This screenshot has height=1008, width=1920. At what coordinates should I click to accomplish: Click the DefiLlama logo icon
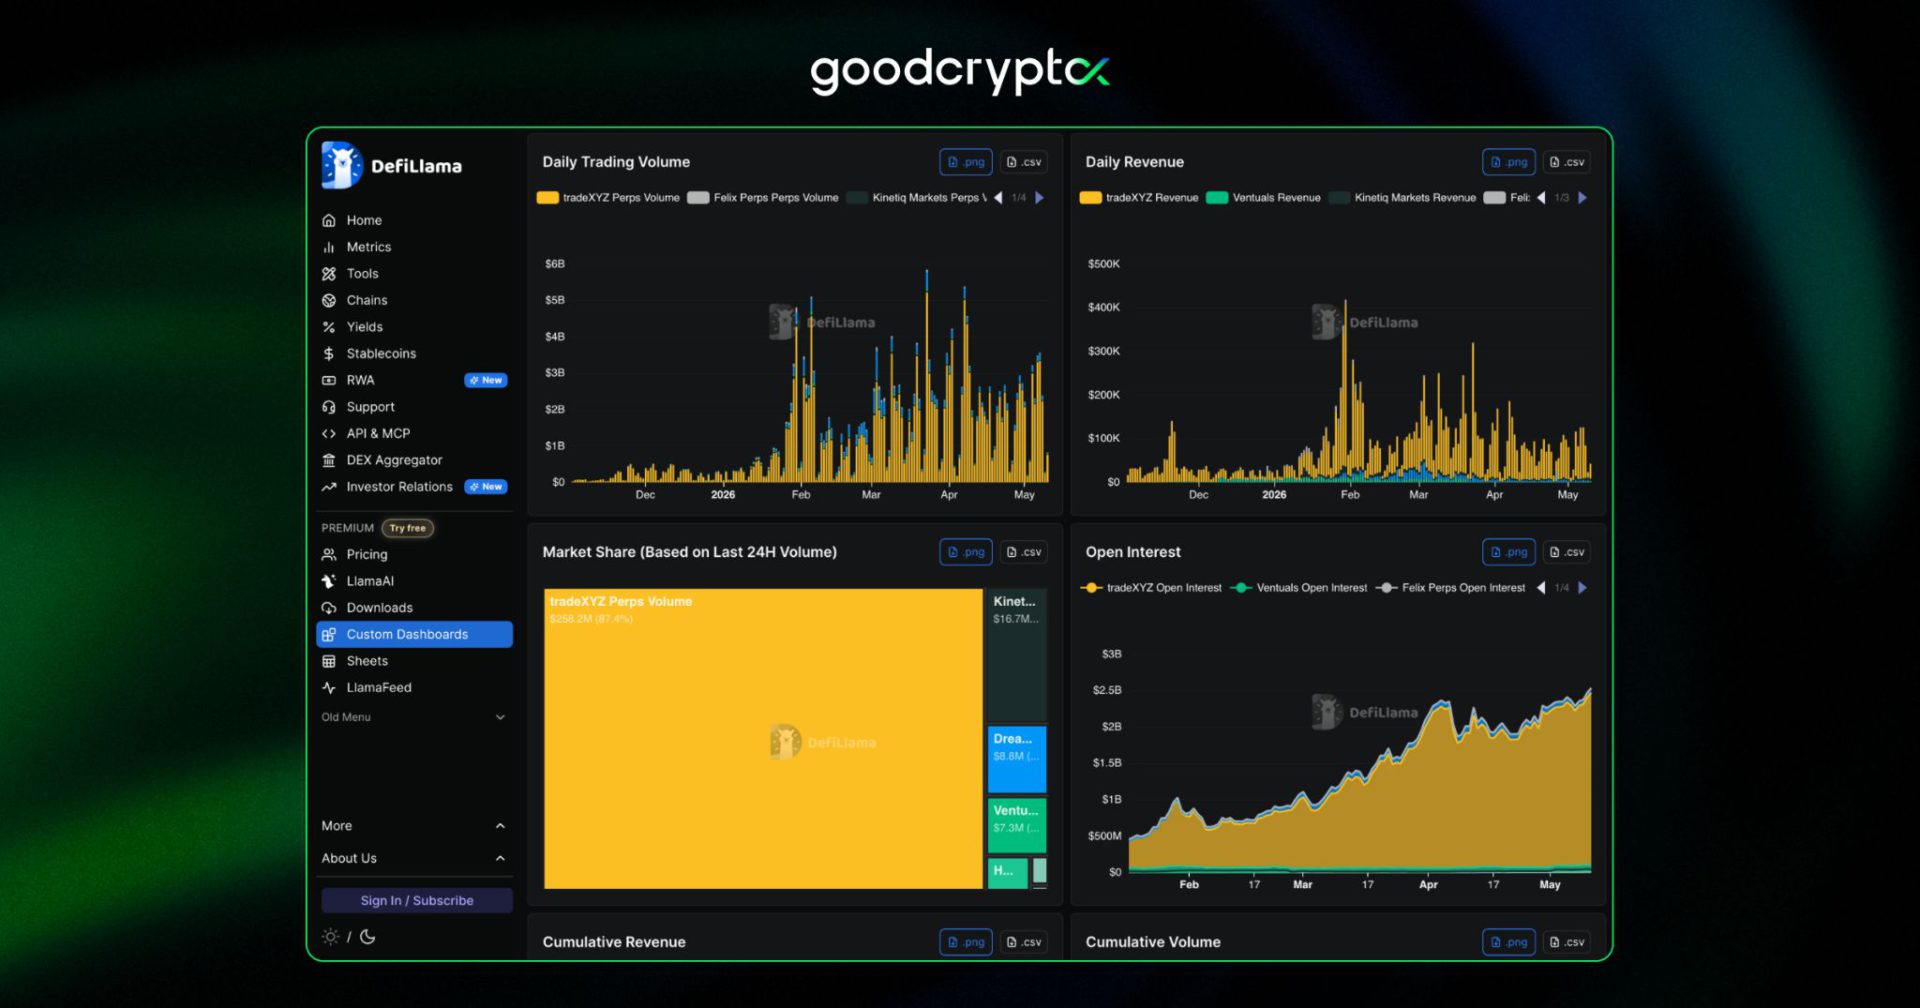tap(341, 165)
